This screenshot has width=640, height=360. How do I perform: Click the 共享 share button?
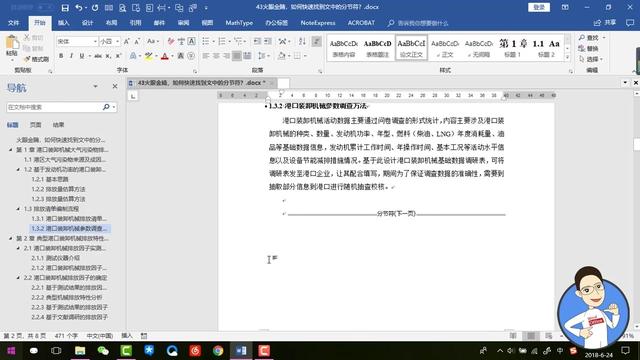pos(605,23)
